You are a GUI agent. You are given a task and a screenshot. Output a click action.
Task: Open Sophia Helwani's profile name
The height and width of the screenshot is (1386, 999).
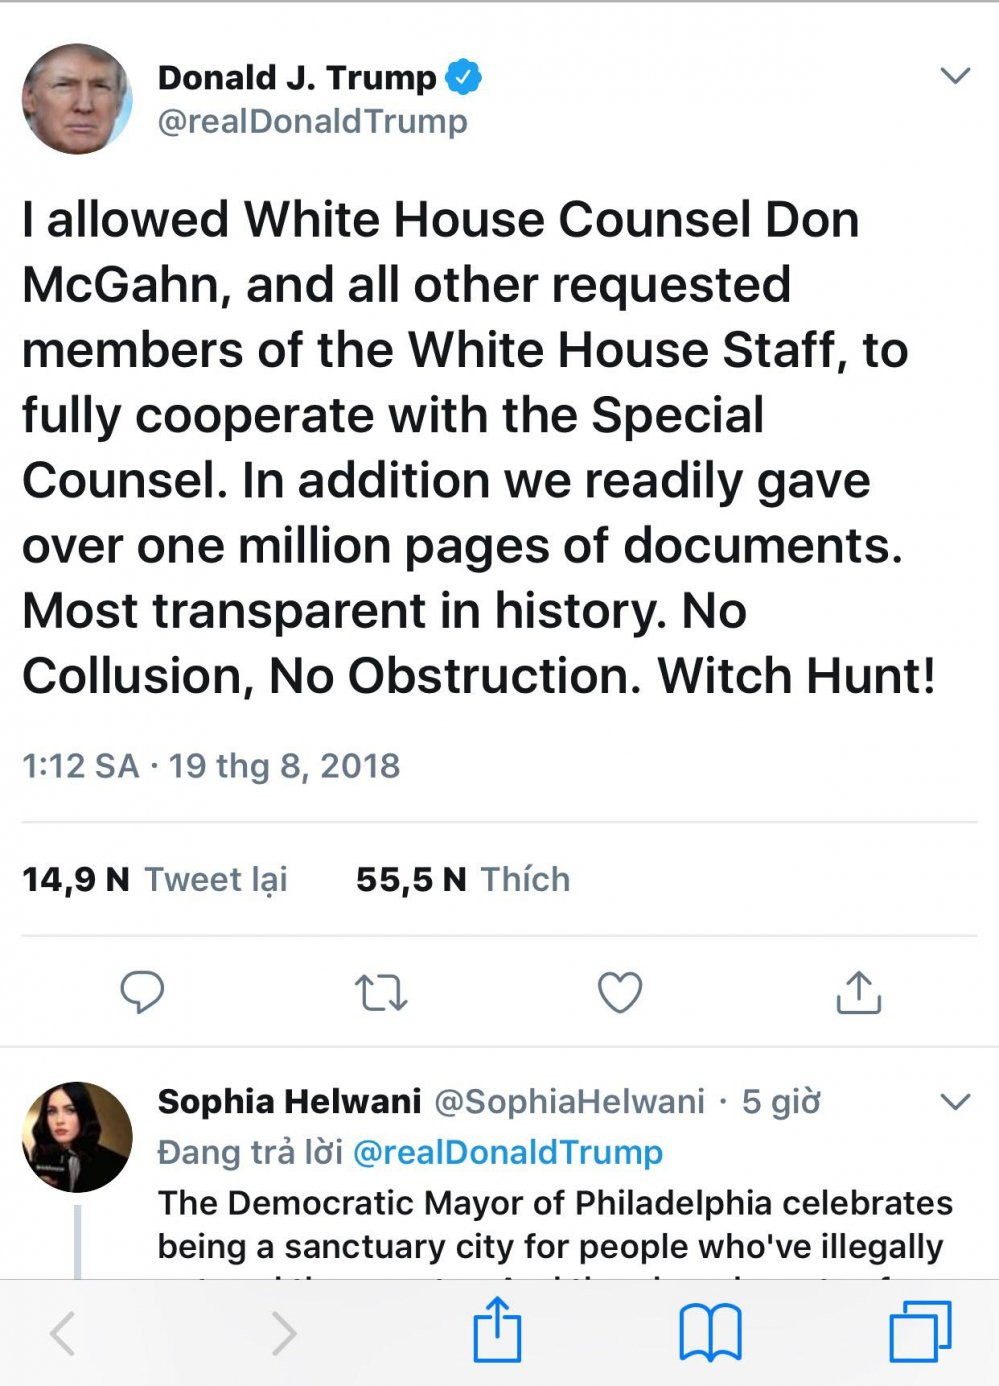(289, 1101)
